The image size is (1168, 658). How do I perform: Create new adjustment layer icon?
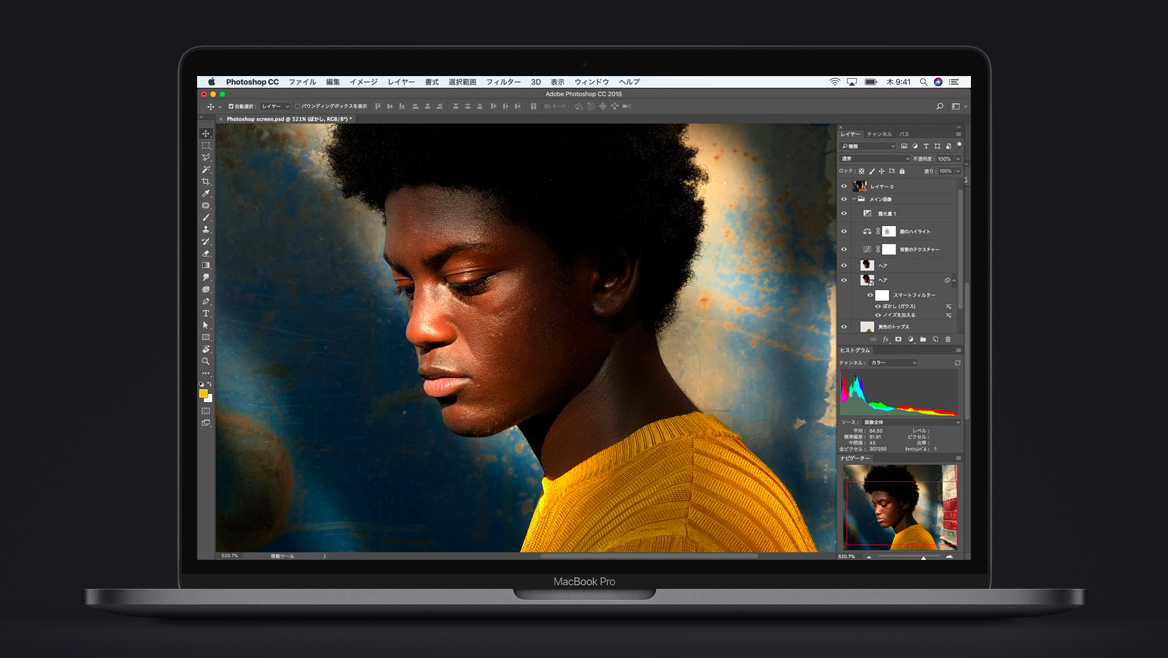point(910,339)
